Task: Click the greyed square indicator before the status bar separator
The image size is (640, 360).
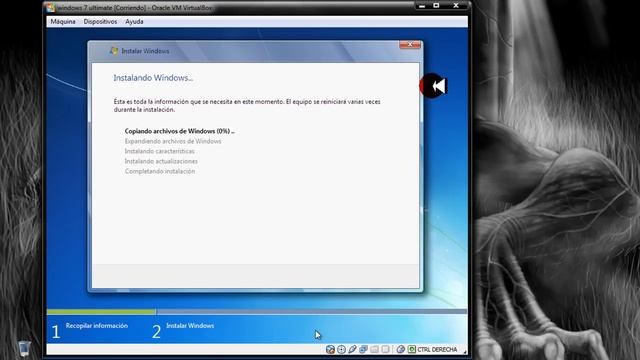Action: tap(385, 349)
